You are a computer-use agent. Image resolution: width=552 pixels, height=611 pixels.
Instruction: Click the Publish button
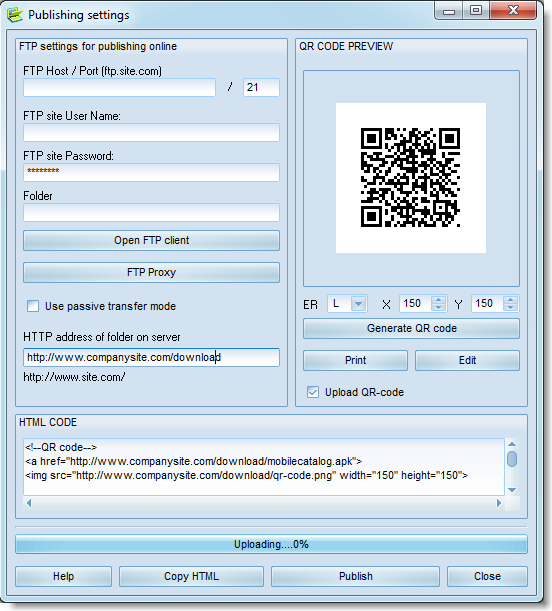tap(355, 576)
